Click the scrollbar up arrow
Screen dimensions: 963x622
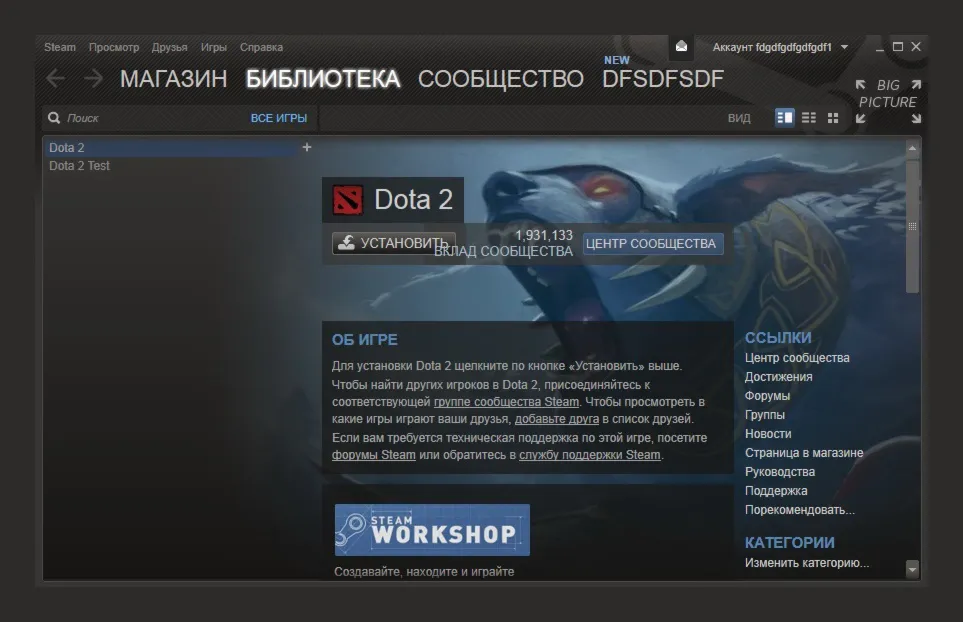click(x=912, y=148)
